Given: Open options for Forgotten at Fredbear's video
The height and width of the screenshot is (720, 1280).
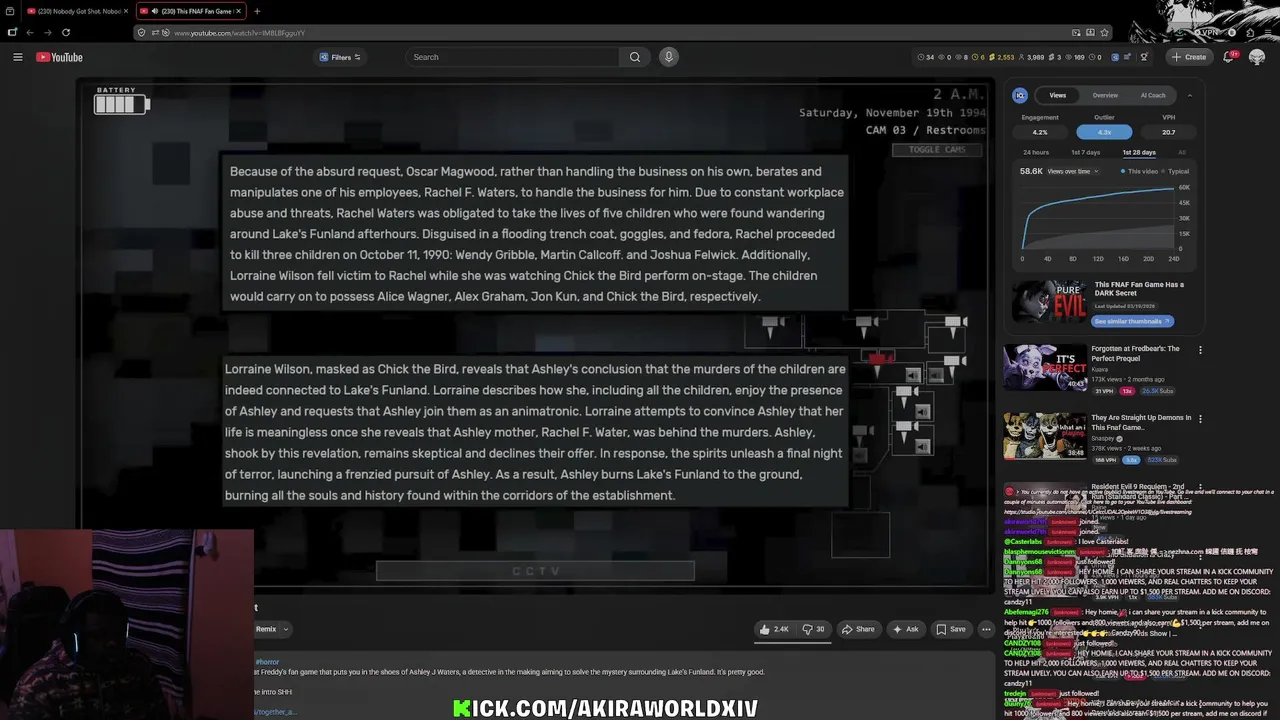Looking at the screenshot, I should pos(1200,350).
